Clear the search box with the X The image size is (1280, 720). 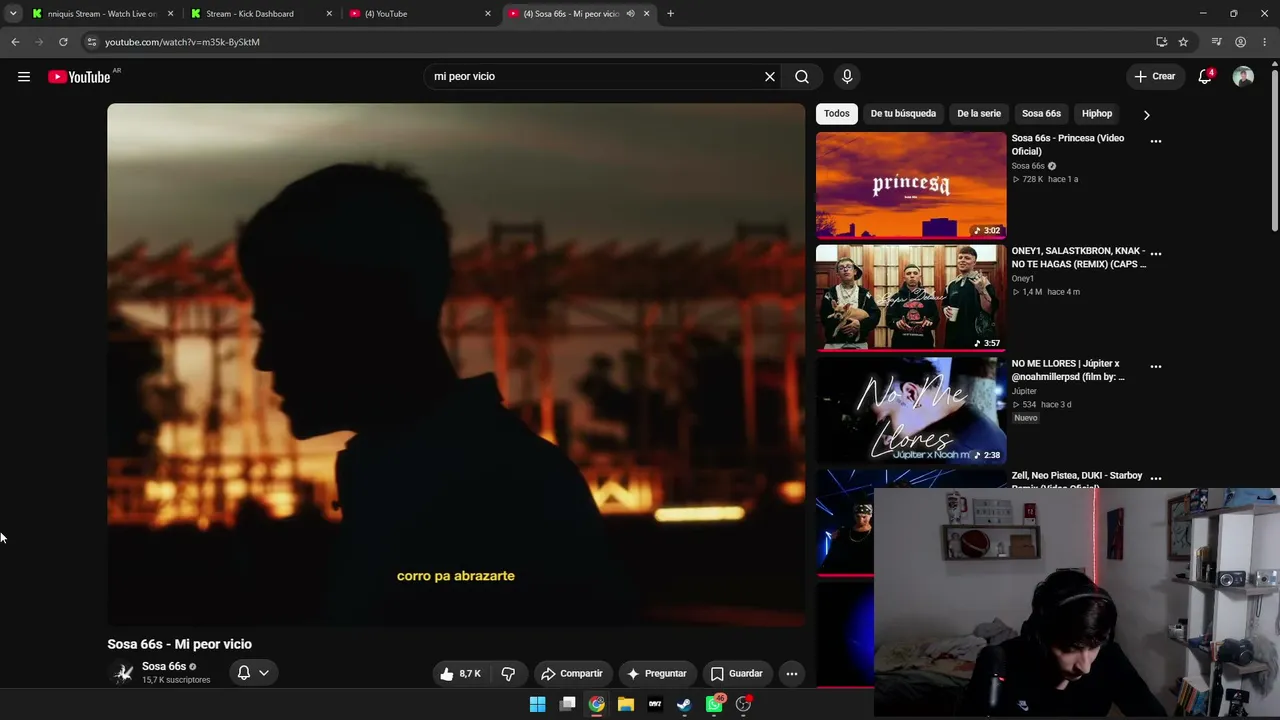(x=770, y=76)
